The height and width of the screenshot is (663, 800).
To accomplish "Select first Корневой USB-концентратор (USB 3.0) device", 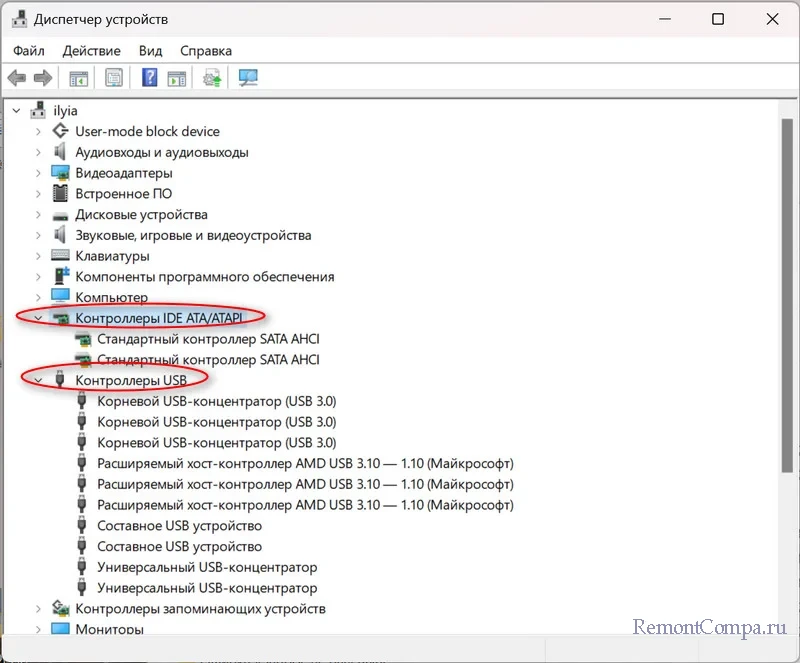I will tap(216, 401).
